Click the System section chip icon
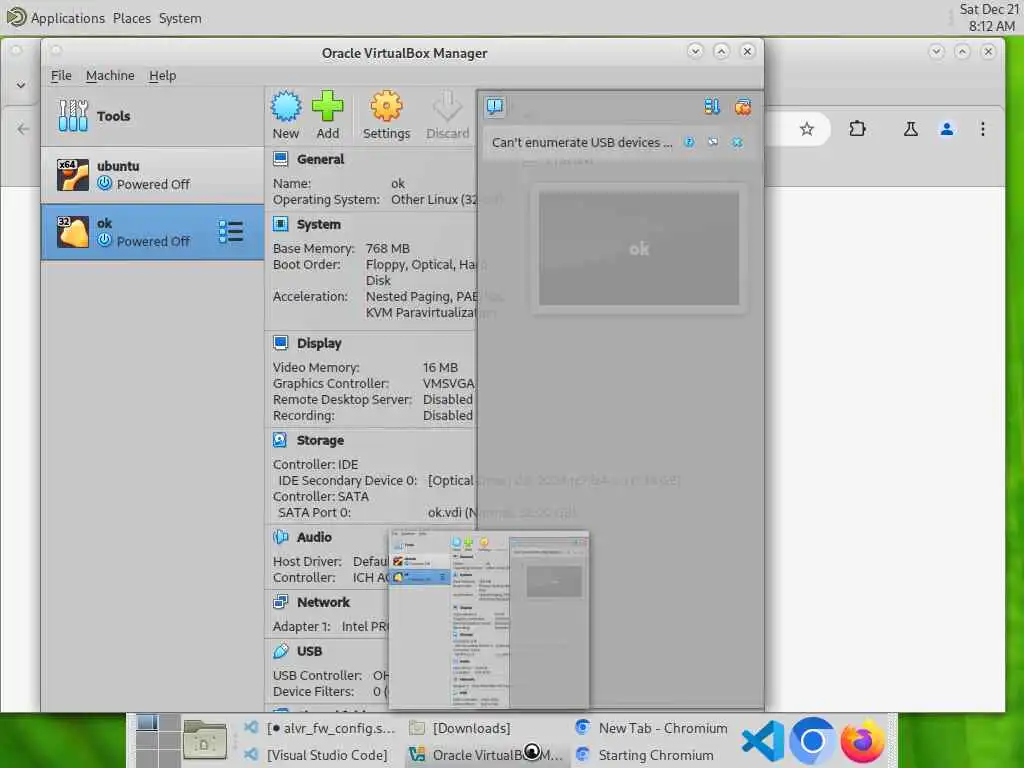1024x768 pixels. point(281,224)
